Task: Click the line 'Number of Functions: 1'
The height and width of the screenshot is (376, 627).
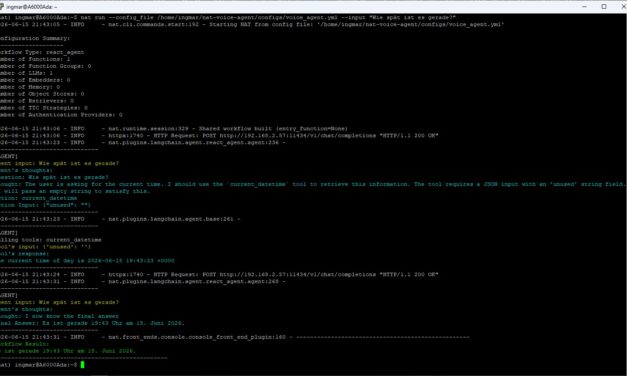Action: point(35,59)
